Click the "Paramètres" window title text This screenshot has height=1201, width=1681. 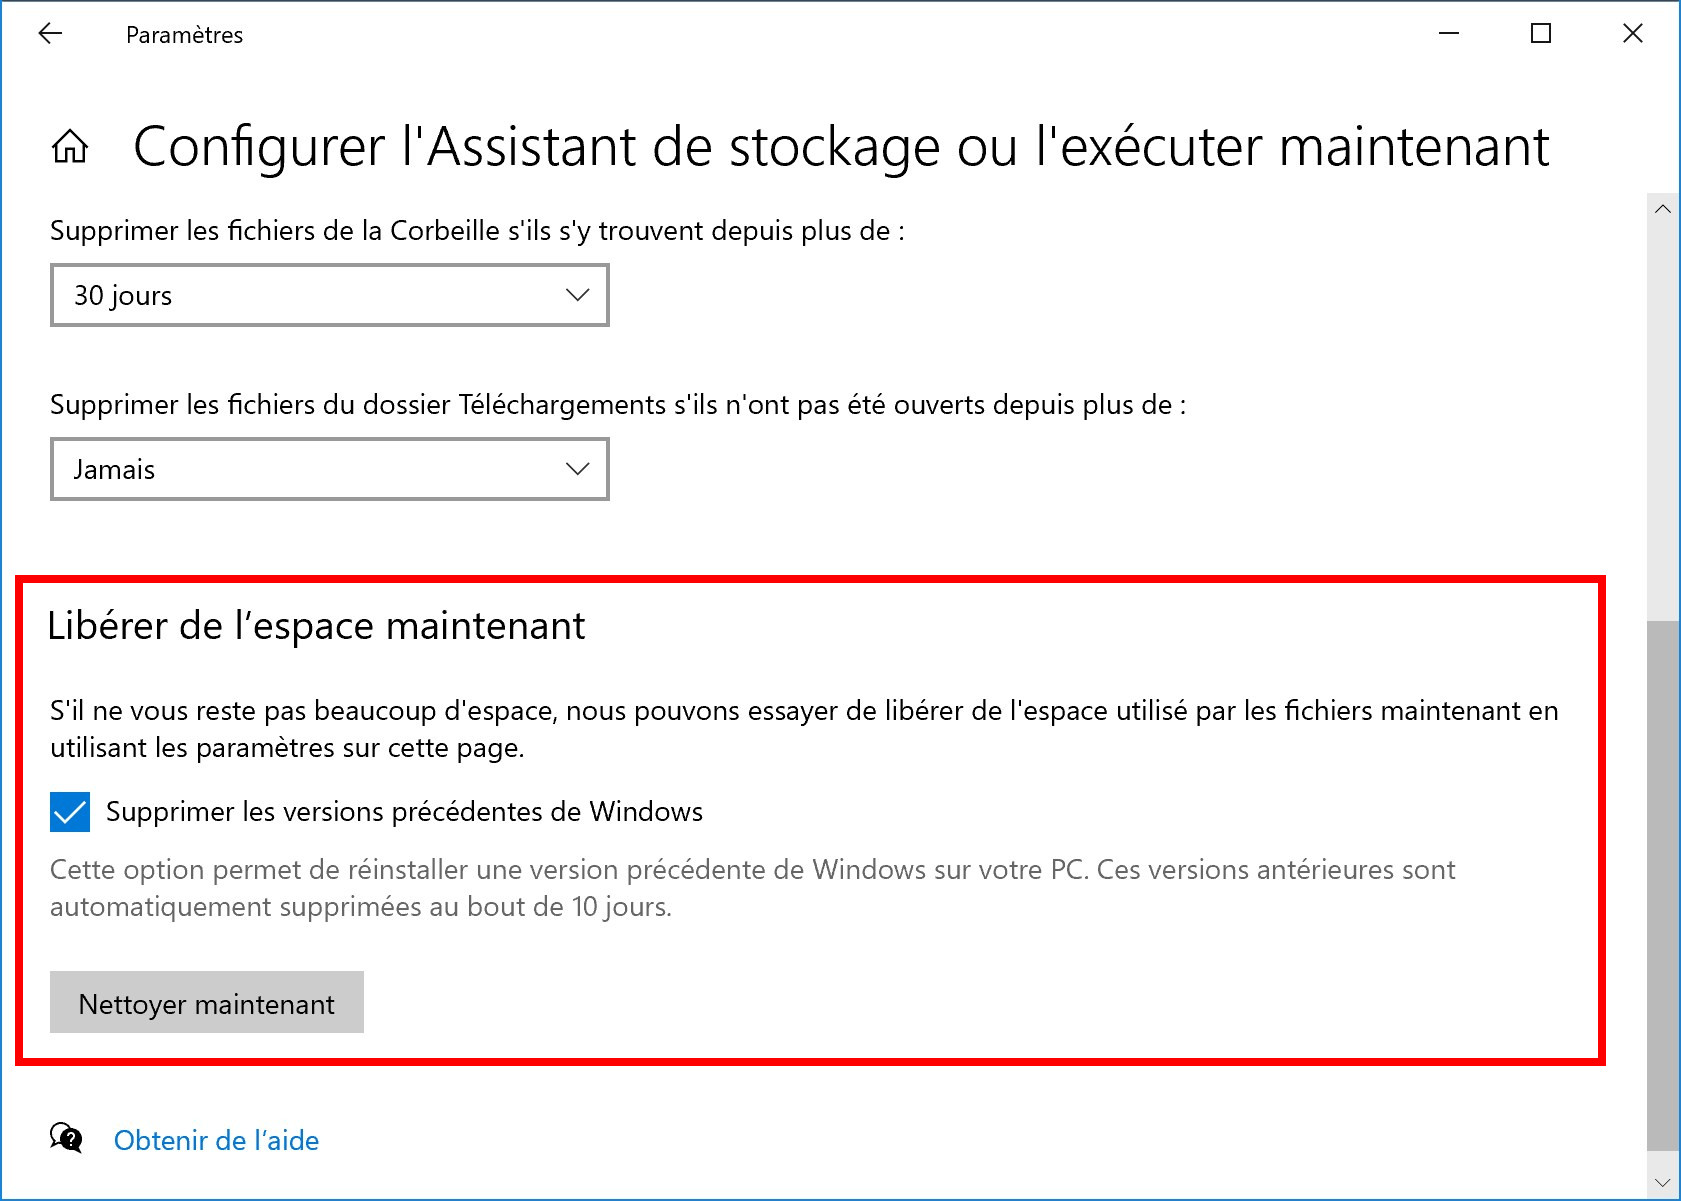[185, 35]
